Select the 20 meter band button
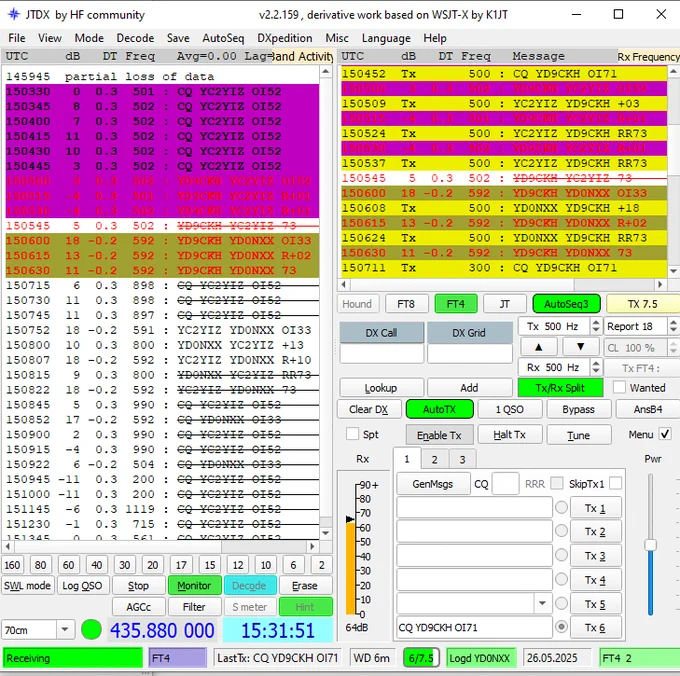 [x=152, y=565]
